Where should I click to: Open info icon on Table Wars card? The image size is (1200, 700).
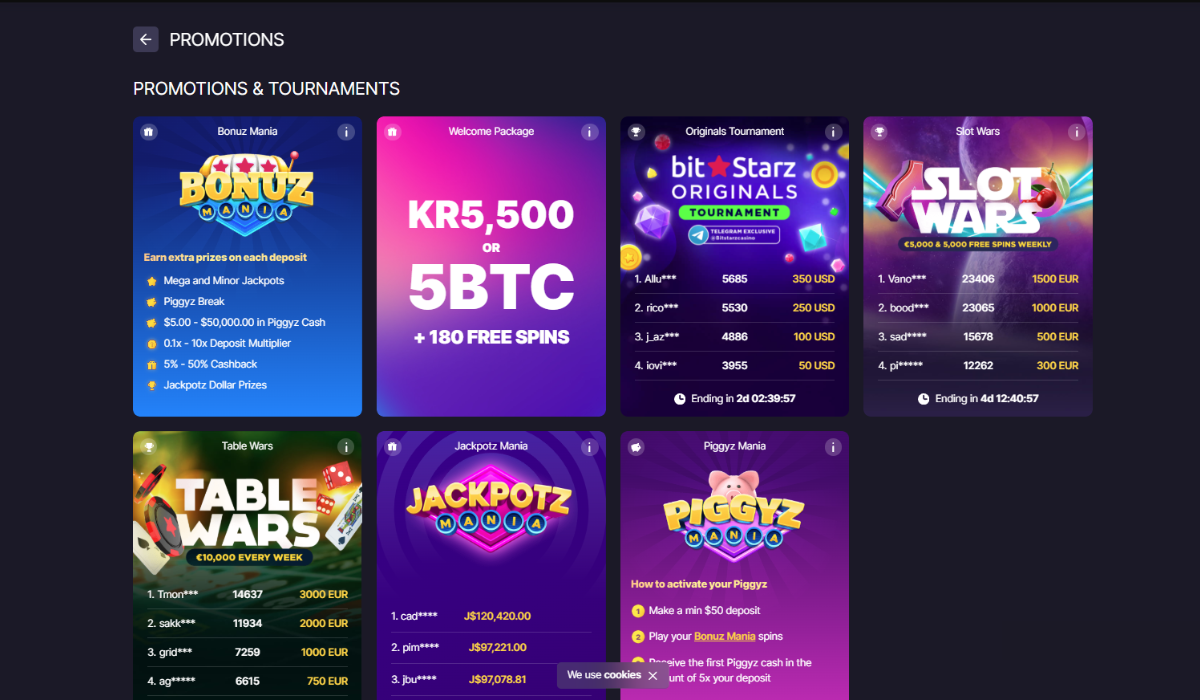pos(346,447)
